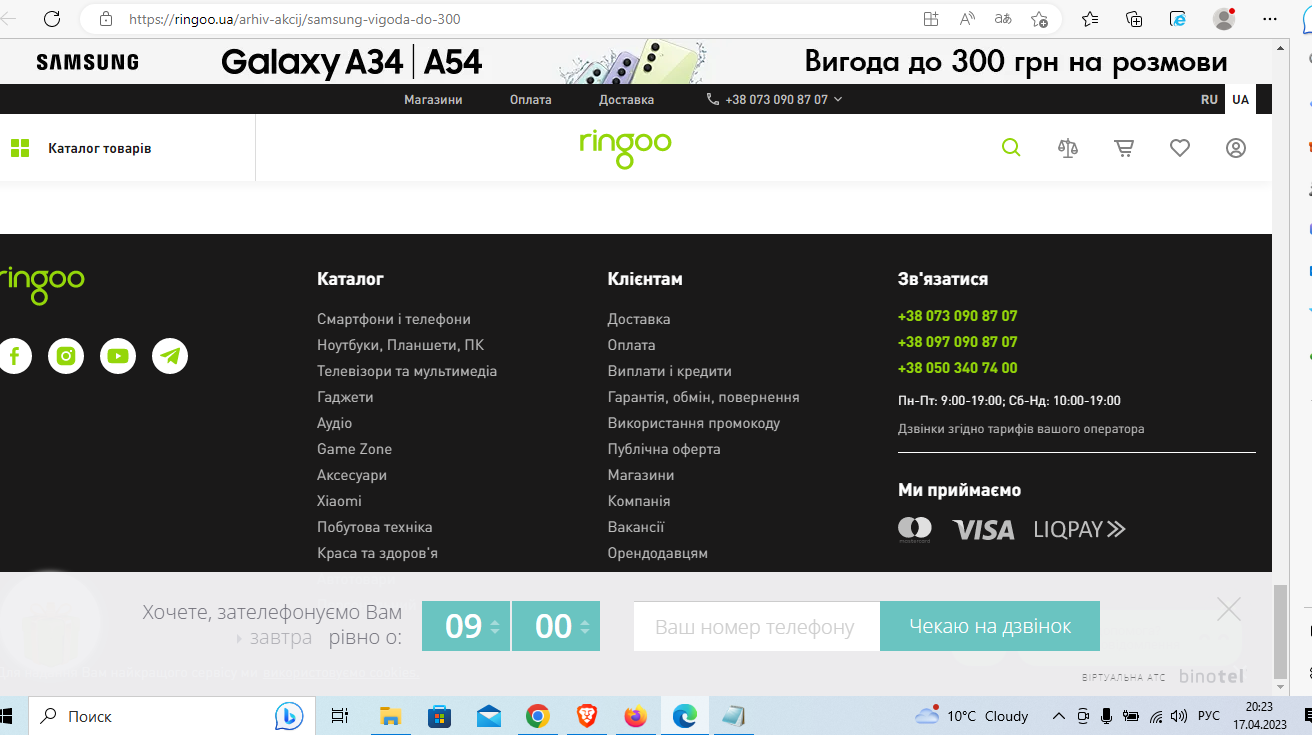Open the Гарантія, обмін, повернення link
This screenshot has height=735, width=1312.
[703, 397]
